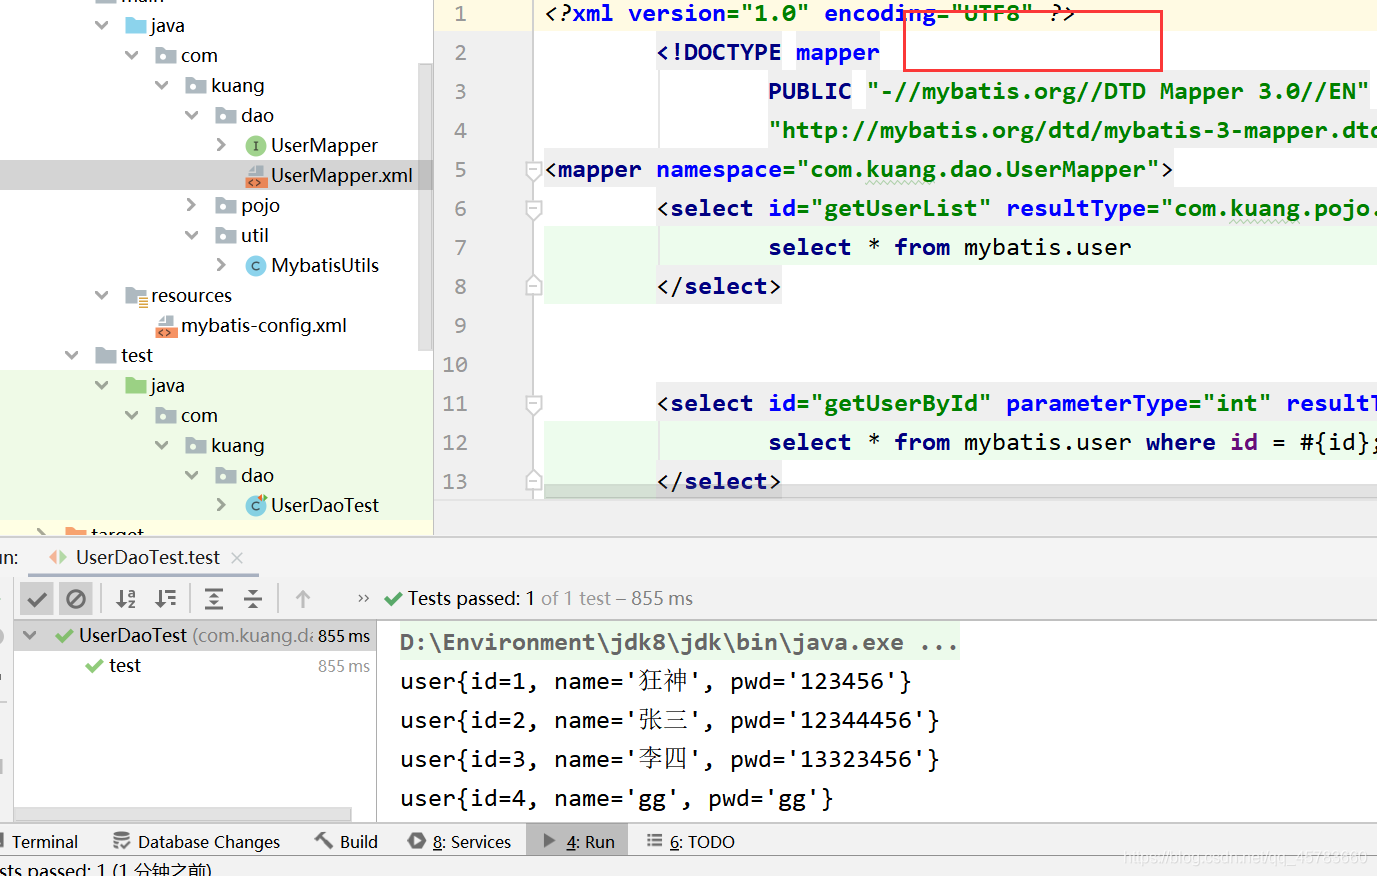Viewport: 1377px width, 876px height.
Task: Open the TODO tool window
Action: click(x=691, y=842)
